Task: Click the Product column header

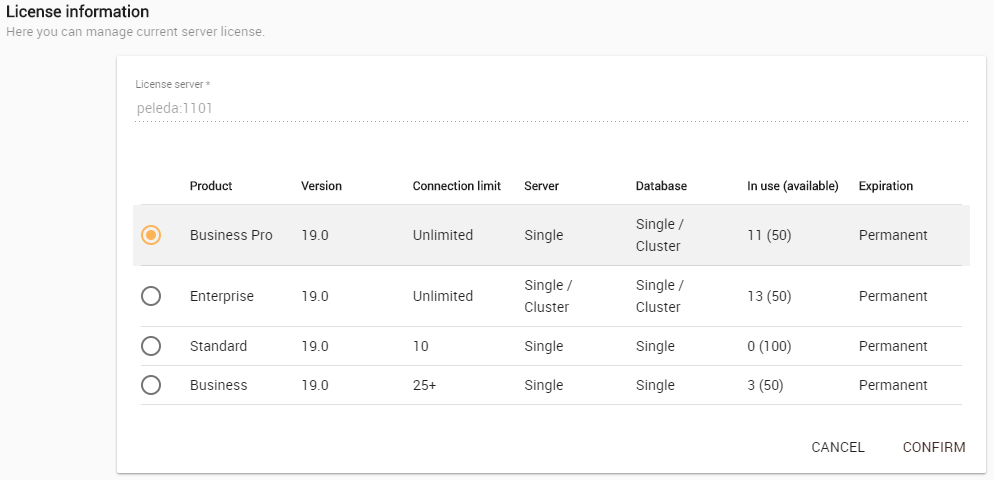Action: (211, 186)
